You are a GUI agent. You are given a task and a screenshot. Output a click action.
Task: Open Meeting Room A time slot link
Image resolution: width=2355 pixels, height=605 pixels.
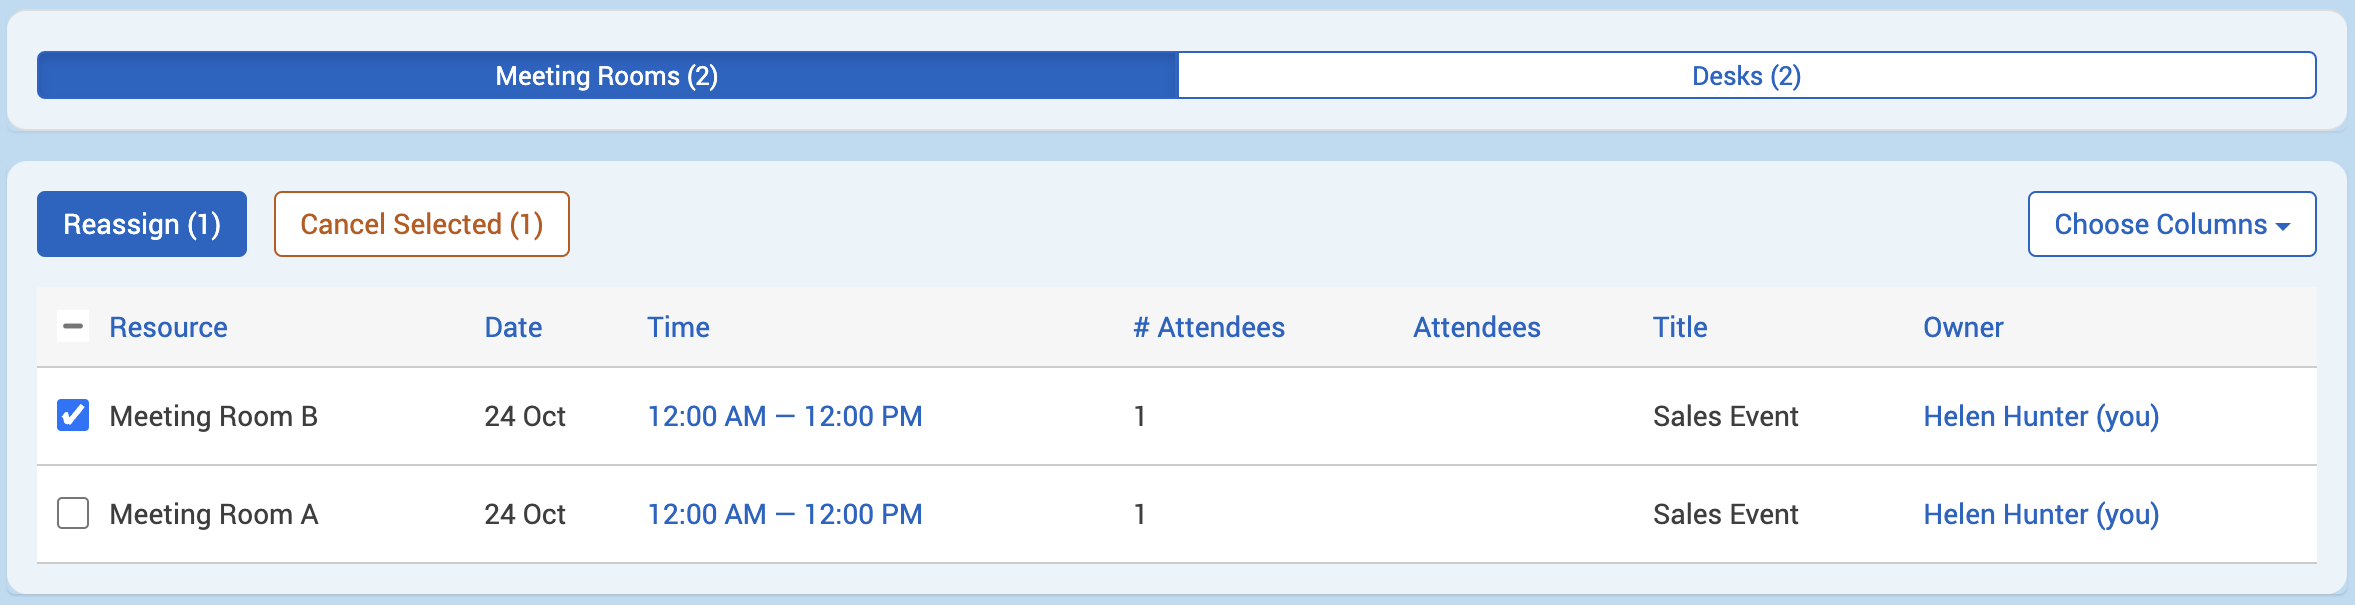(785, 514)
